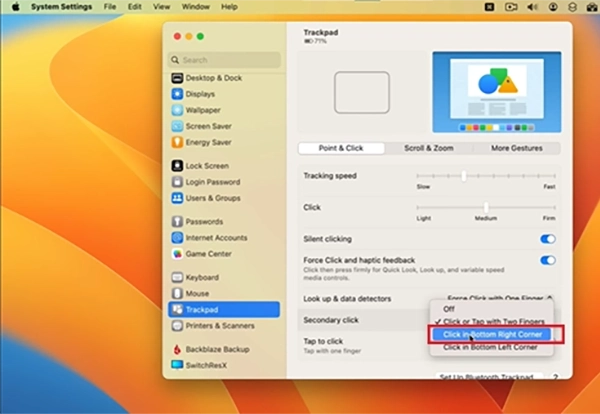This screenshot has height=414, width=600.
Task: Open the Window menu
Action: (196, 7)
